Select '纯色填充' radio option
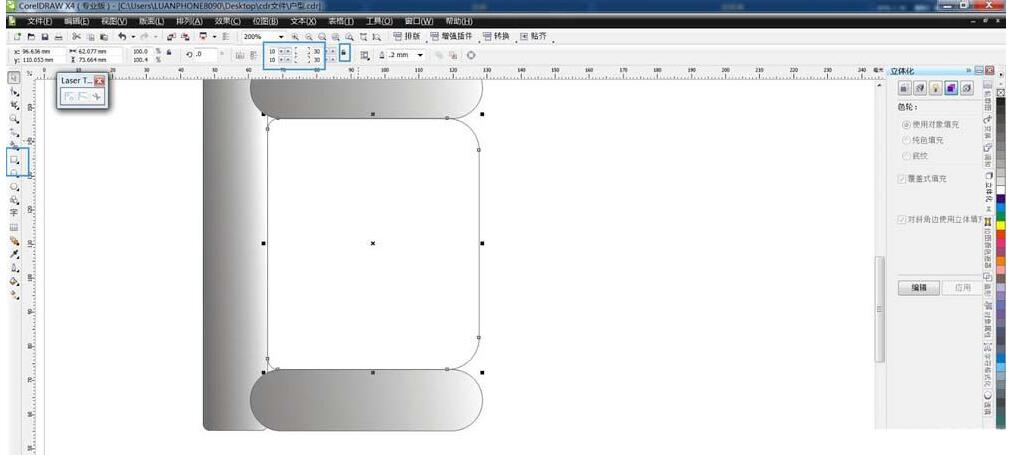This screenshot has width=1014, height=455. coord(906,140)
